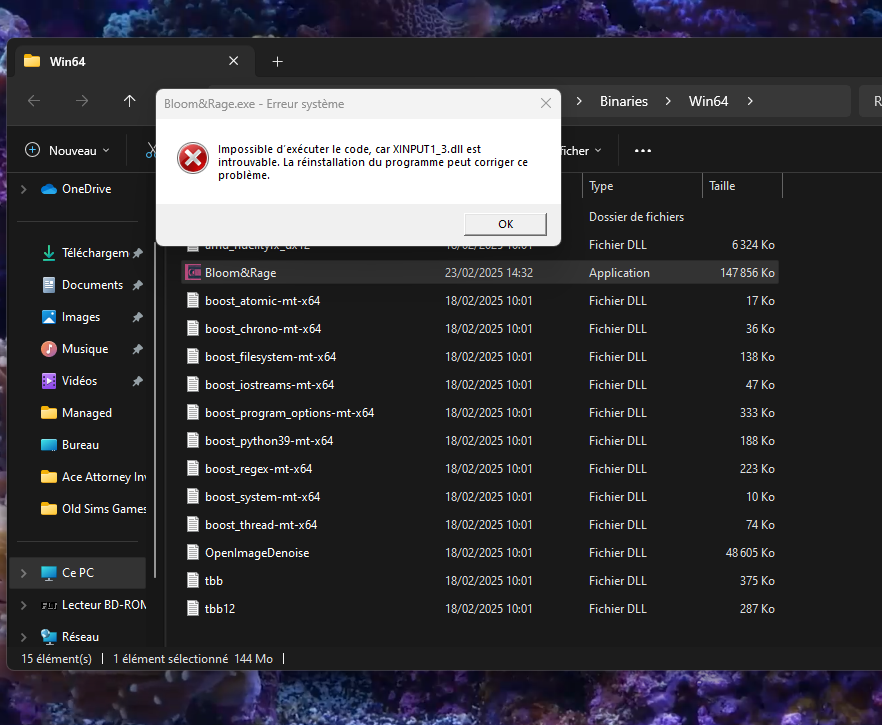The image size is (882, 725).
Task: Expand the Réseau tree node
Action: click(x=24, y=637)
